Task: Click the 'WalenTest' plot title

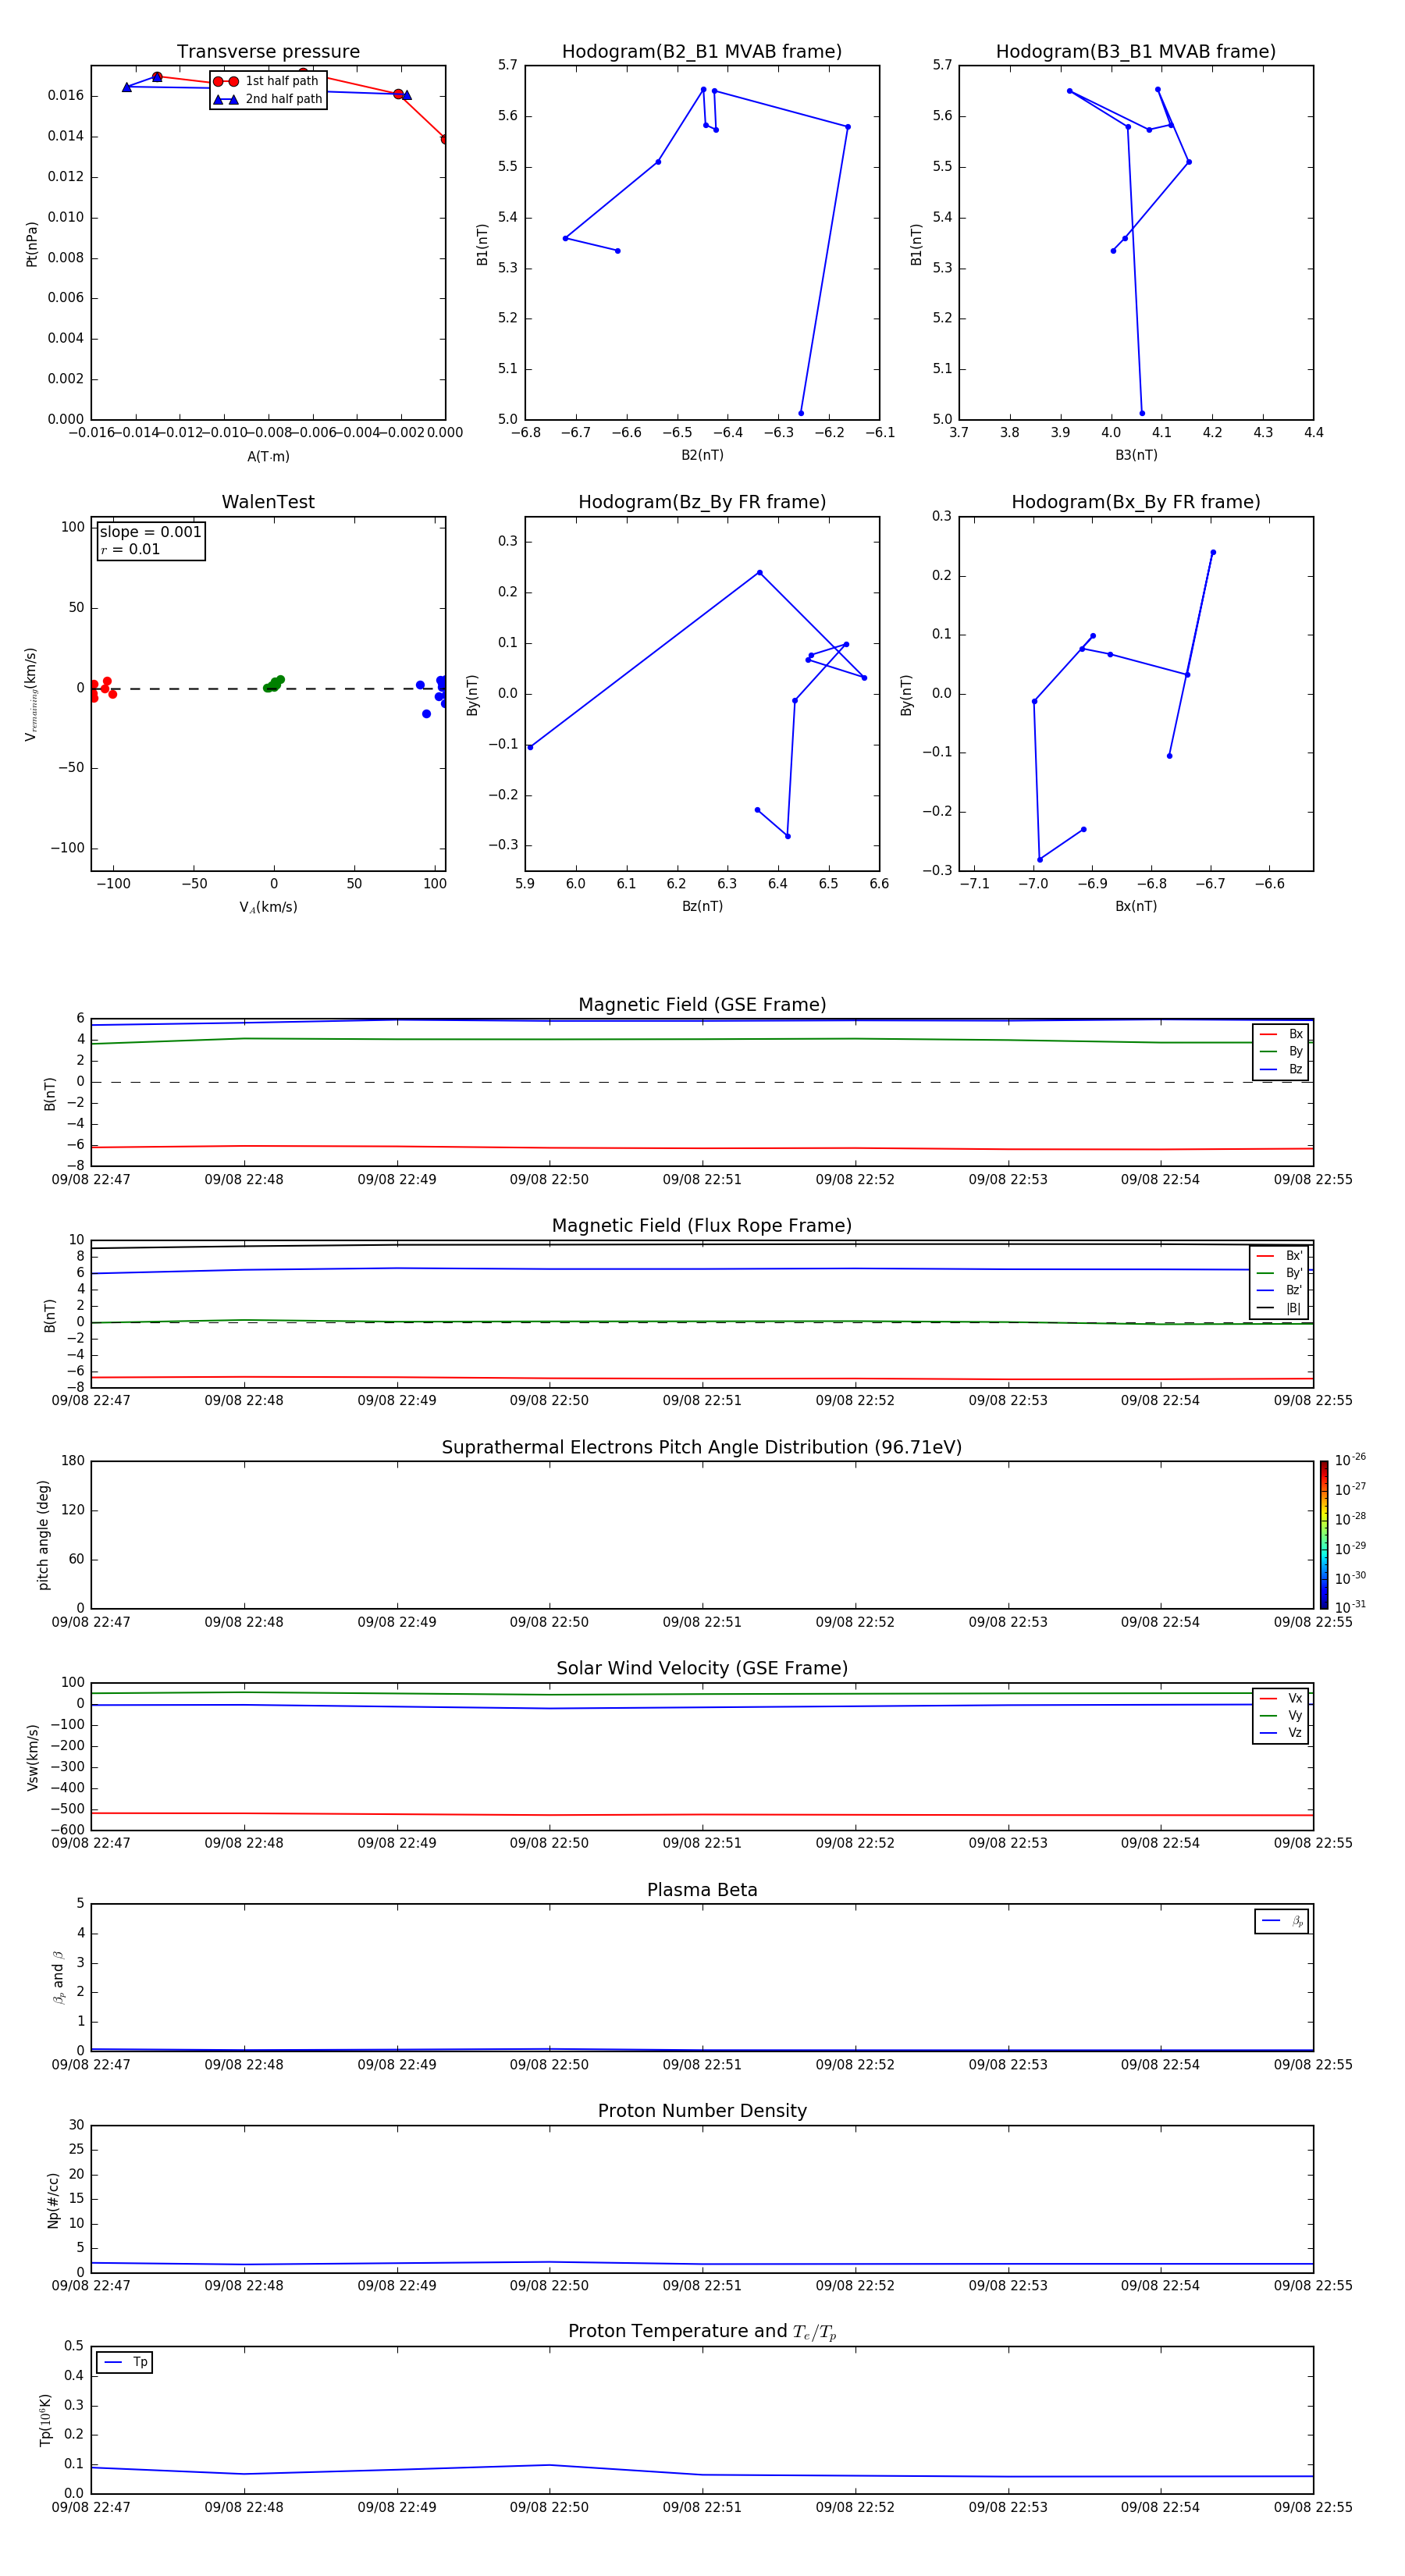Action: point(268,502)
